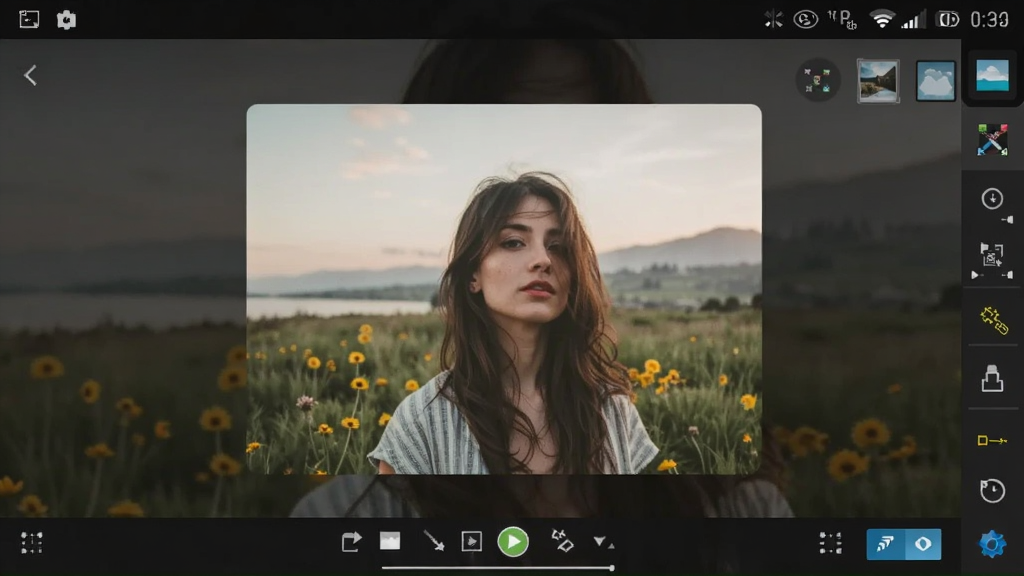The width and height of the screenshot is (1024, 576).
Task: Select the mountain lake landscape thumbnail
Action: (878, 81)
